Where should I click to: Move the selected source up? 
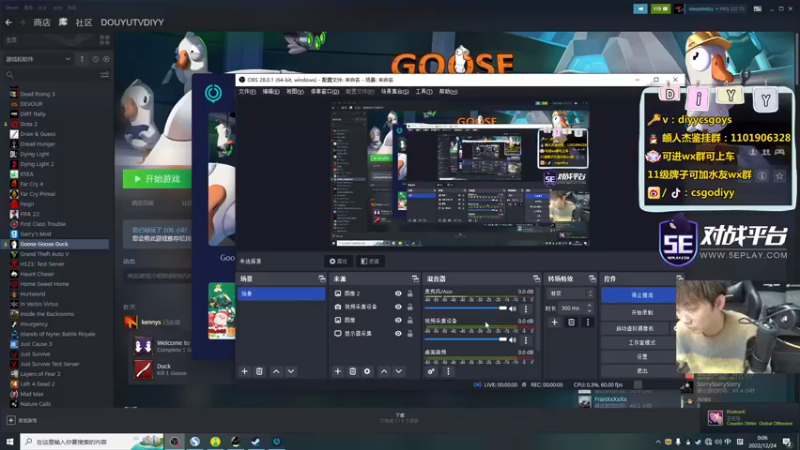click(x=384, y=371)
